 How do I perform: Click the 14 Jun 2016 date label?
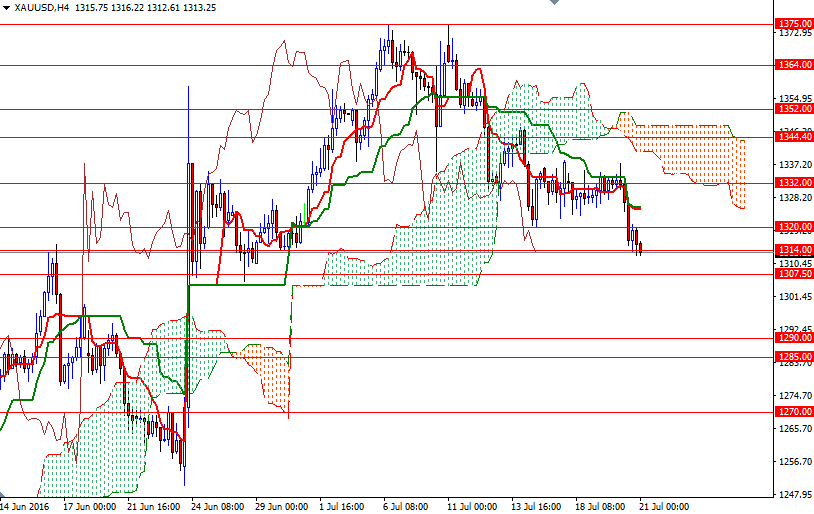pyautogui.click(x=27, y=506)
